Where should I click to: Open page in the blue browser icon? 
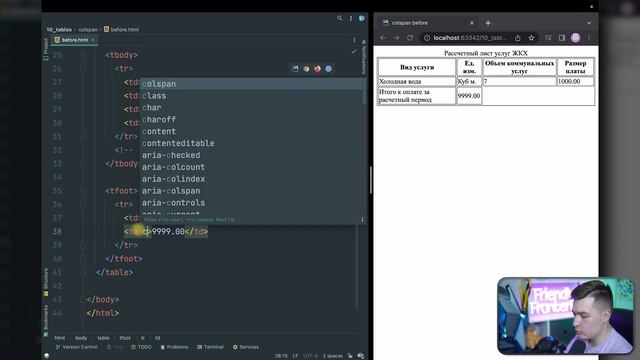(328, 69)
